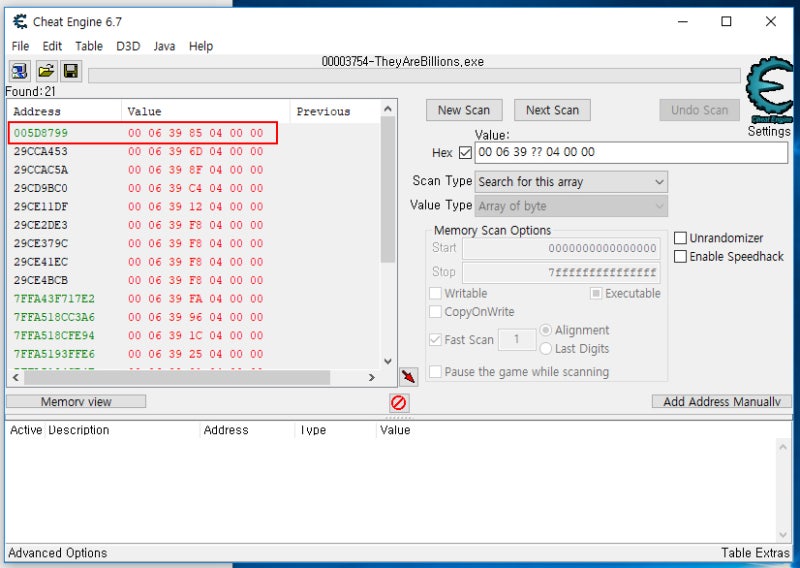Open the File menu
Screen dimensions: 800x568
[x=20, y=46]
